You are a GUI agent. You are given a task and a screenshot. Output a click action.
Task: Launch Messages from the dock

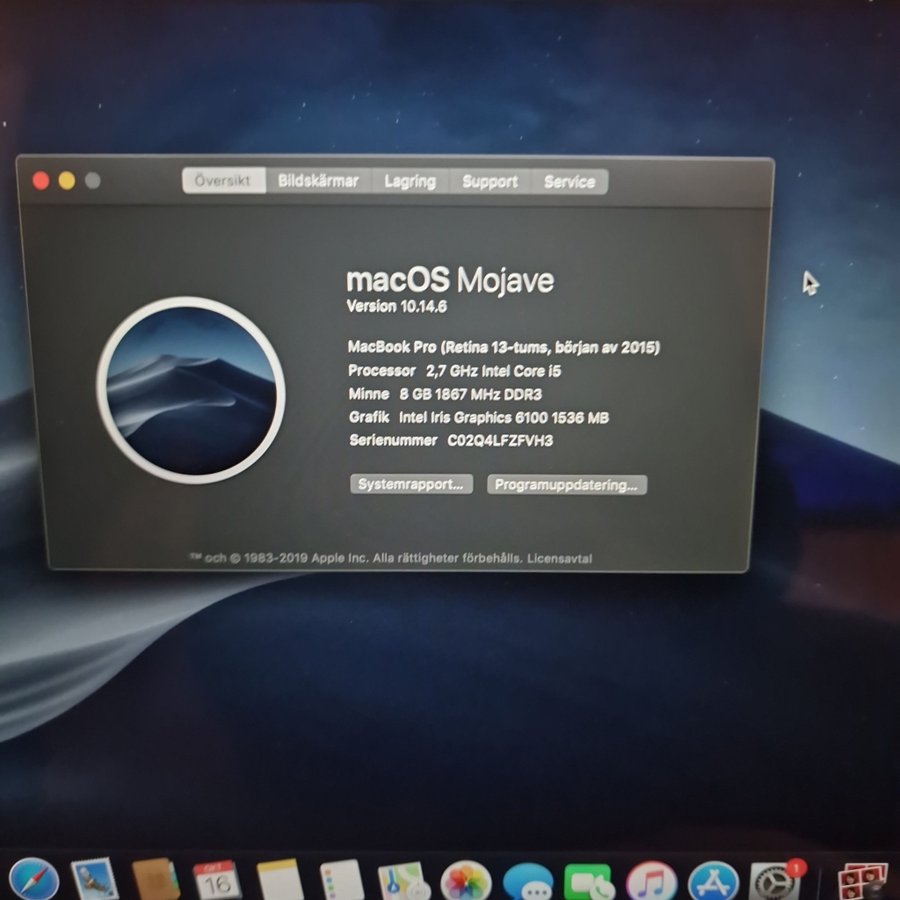click(527, 882)
